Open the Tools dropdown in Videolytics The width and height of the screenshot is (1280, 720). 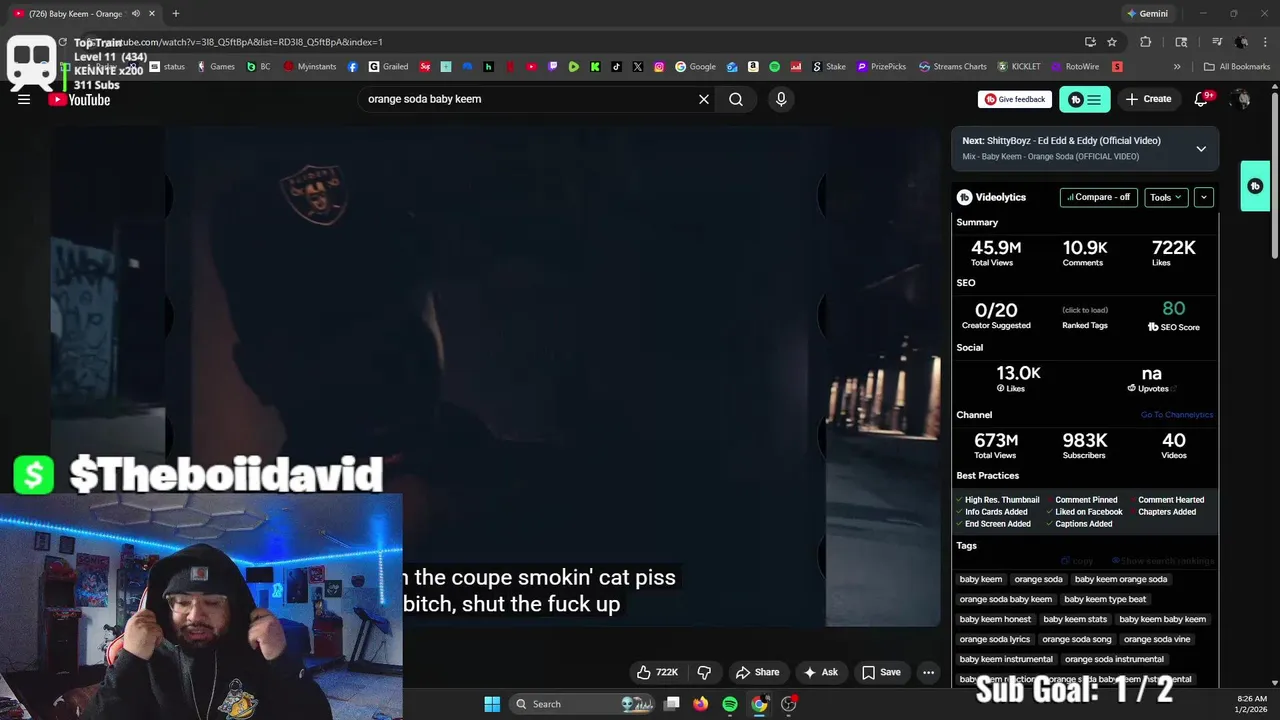click(x=1166, y=197)
